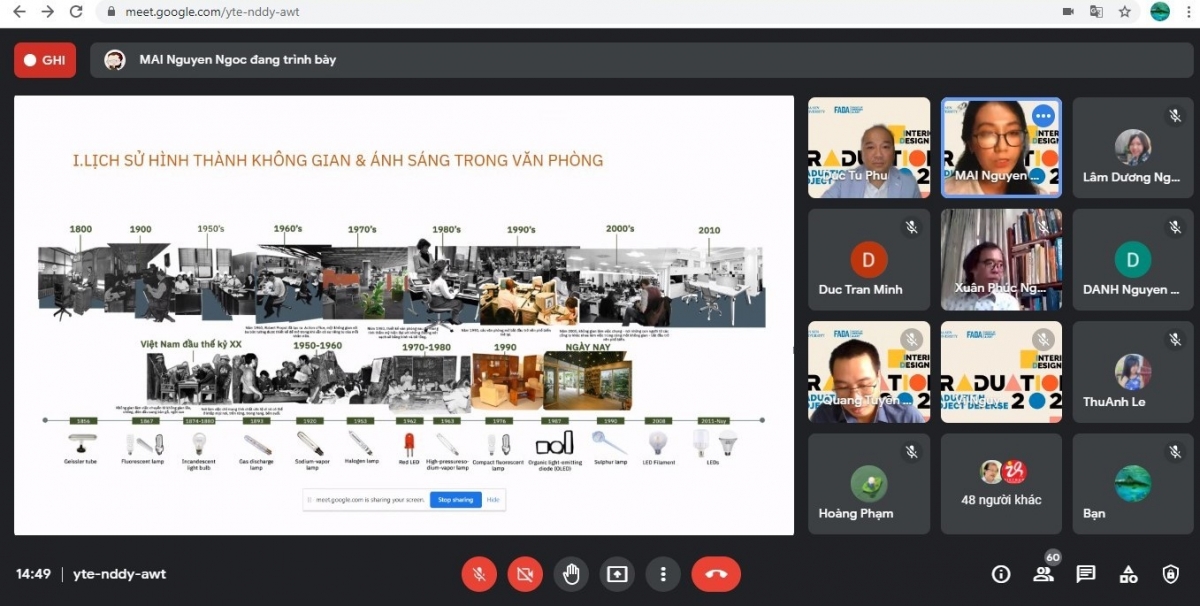The height and width of the screenshot is (606, 1200).
Task: Click Stop sharing in the sharing banner
Action: 455,499
